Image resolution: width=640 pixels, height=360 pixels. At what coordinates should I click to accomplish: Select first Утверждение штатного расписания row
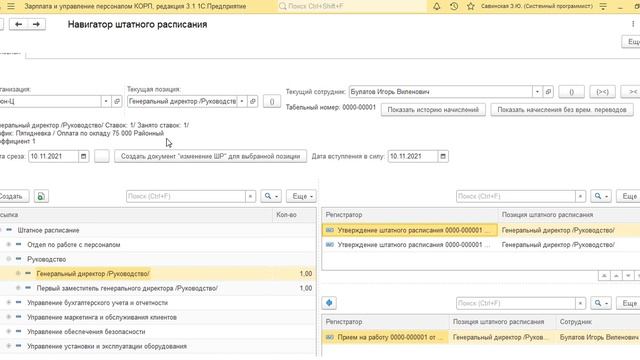(x=481, y=230)
